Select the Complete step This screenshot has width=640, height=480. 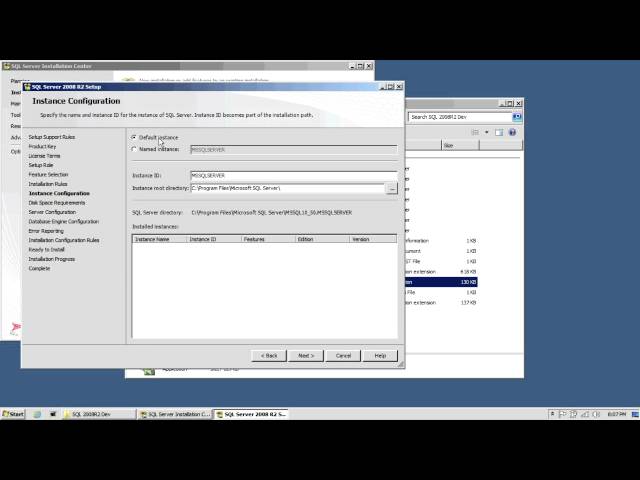(39, 269)
